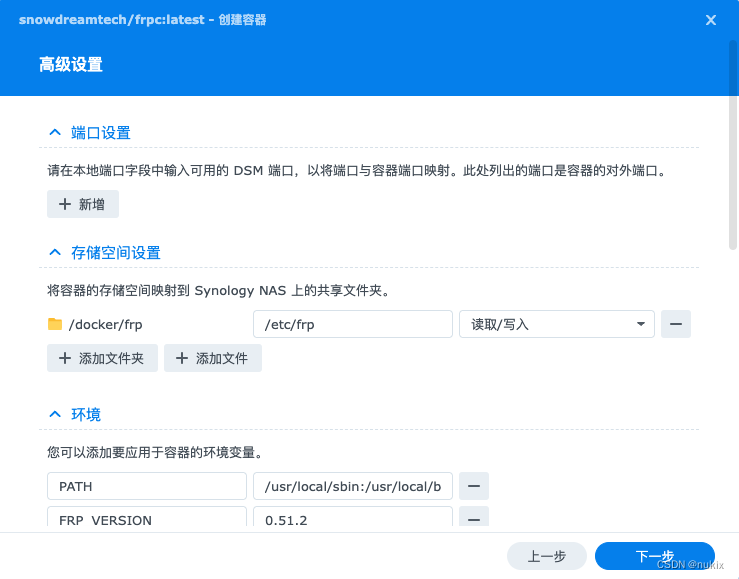Open the 读取/写入 permission dropdown
Image resolution: width=739 pixels, height=579 pixels.
click(557, 324)
